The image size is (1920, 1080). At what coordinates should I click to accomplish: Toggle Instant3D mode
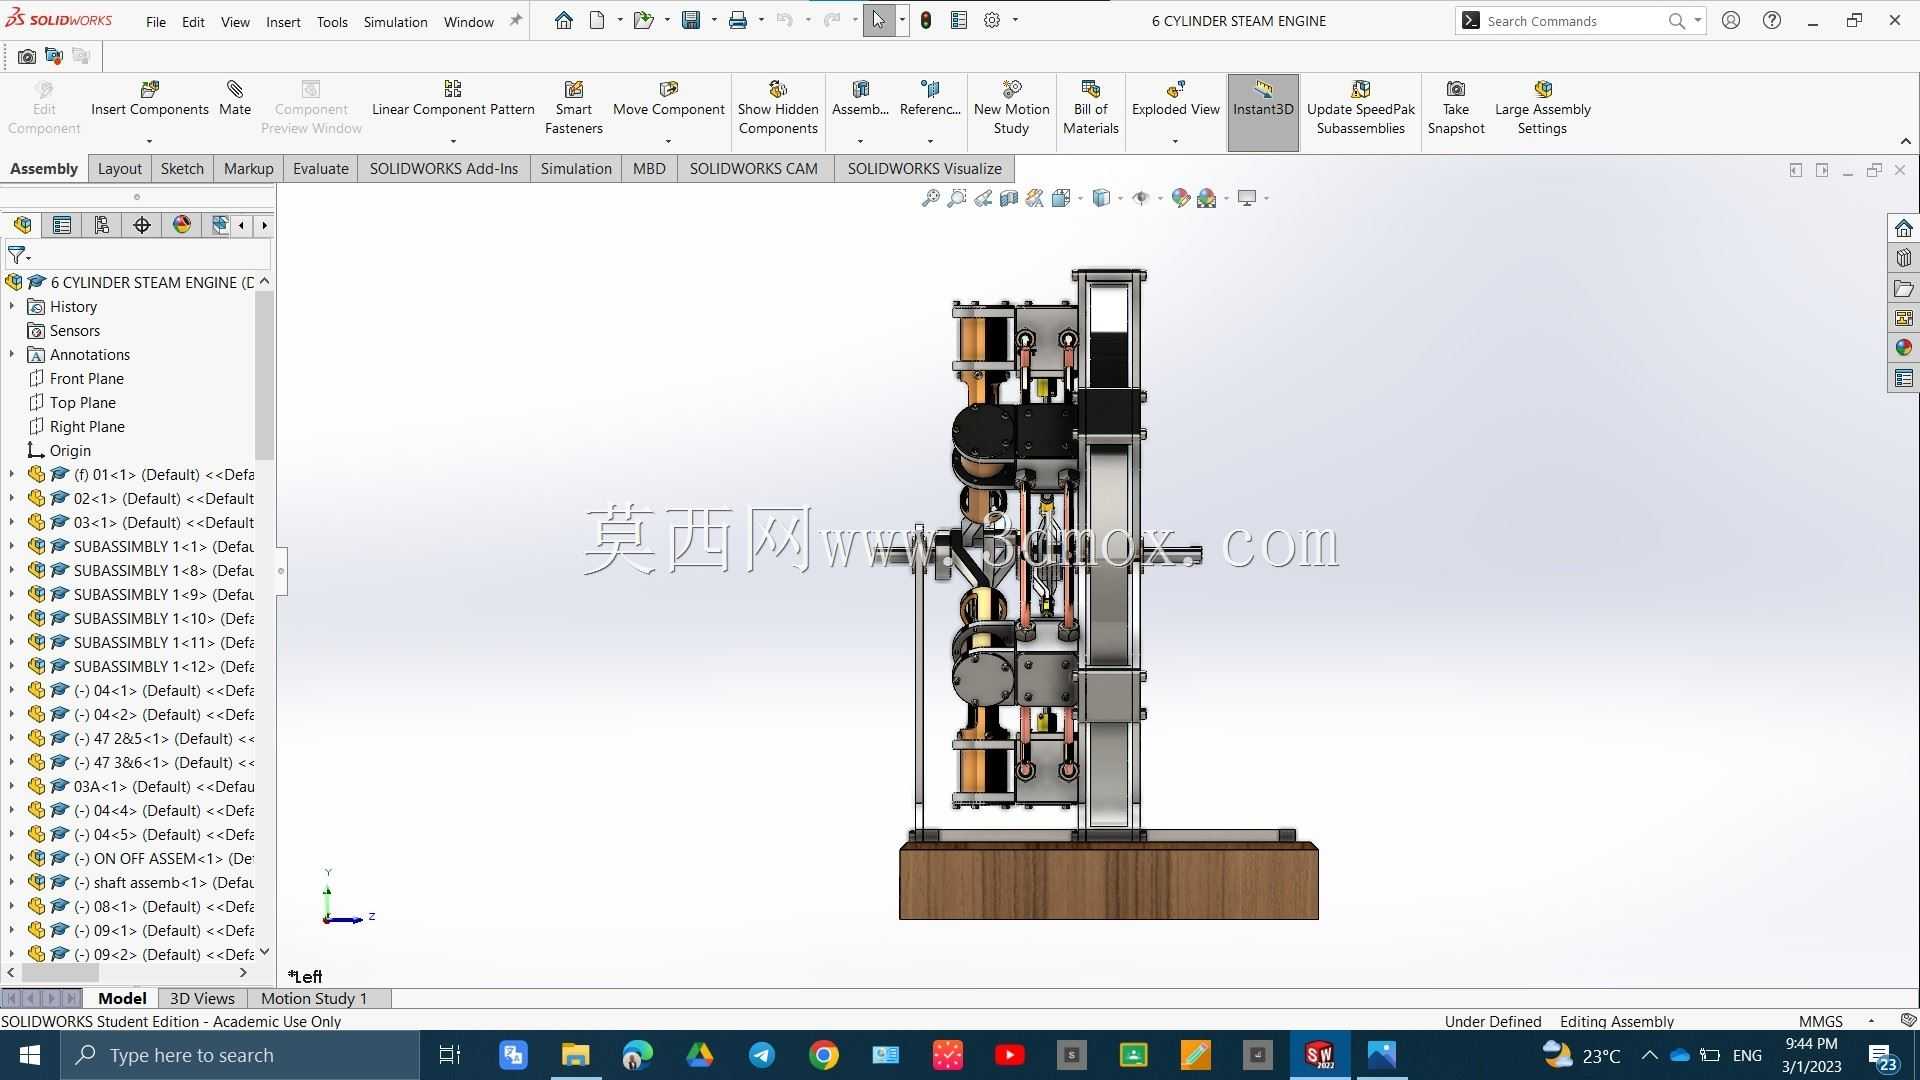pyautogui.click(x=1263, y=112)
